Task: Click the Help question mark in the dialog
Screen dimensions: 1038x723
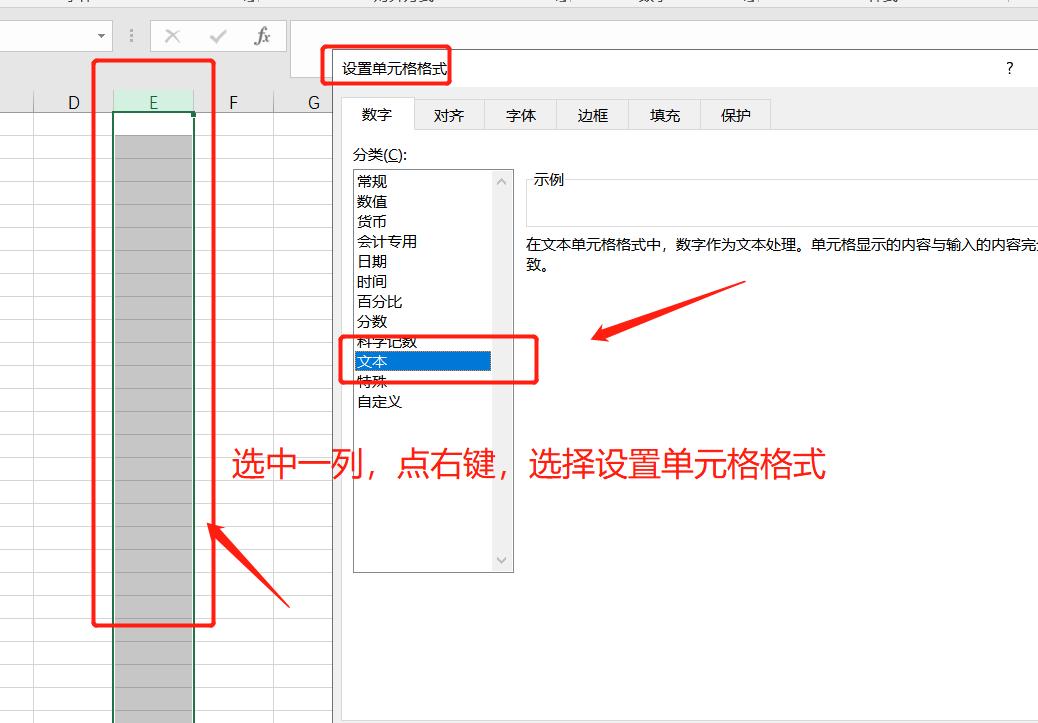Action: 1009,68
